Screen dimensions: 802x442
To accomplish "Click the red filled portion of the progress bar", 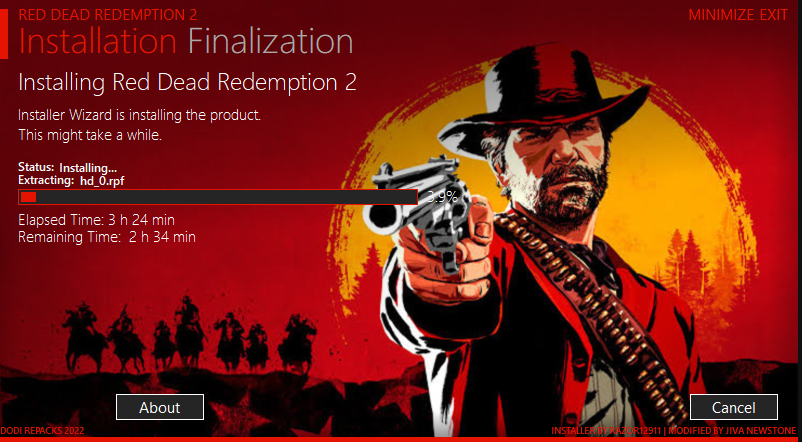I will click(x=28, y=197).
